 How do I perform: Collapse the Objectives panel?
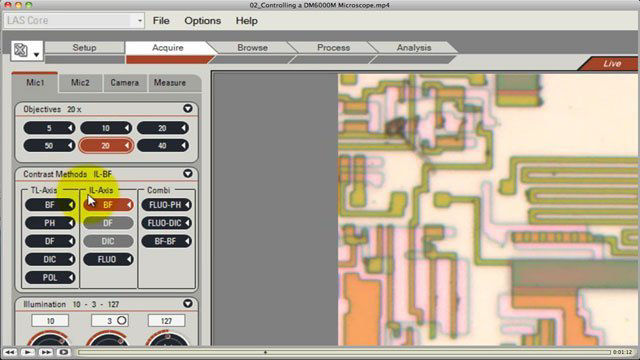pos(188,109)
